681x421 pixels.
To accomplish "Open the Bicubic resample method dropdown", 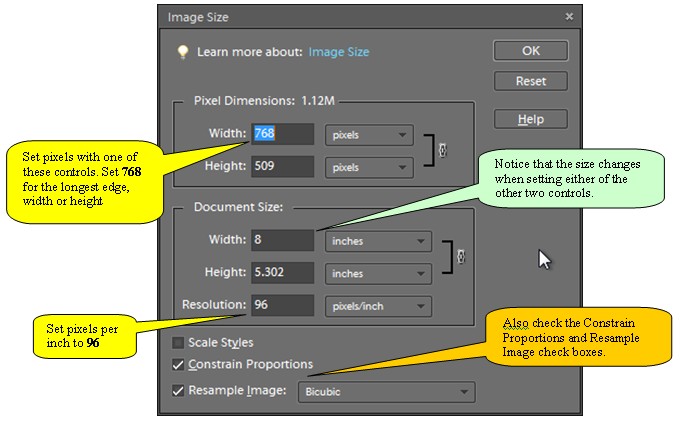I will point(387,392).
